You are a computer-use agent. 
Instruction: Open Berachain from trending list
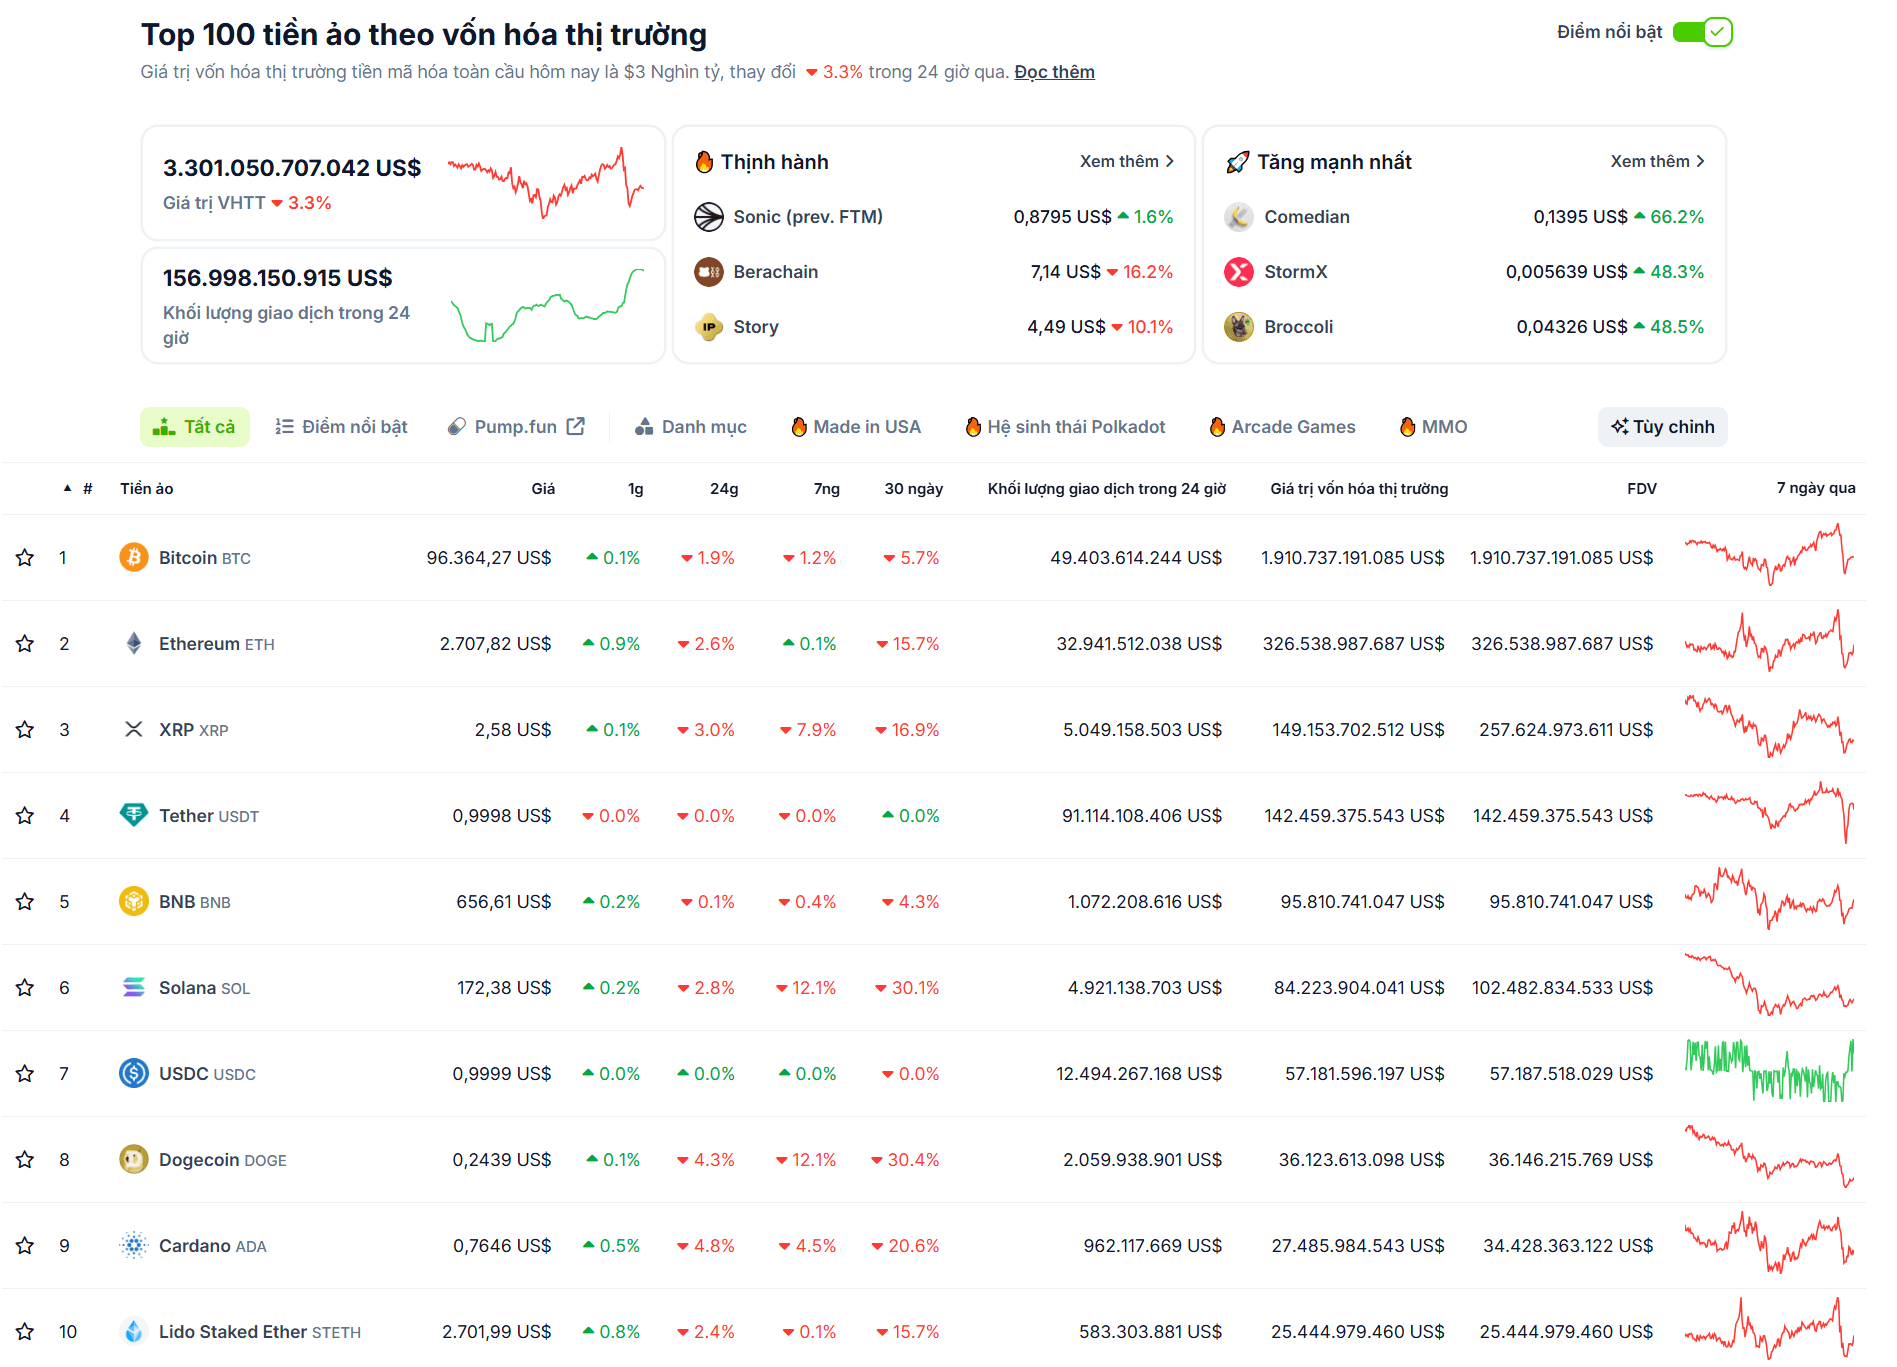click(x=775, y=271)
